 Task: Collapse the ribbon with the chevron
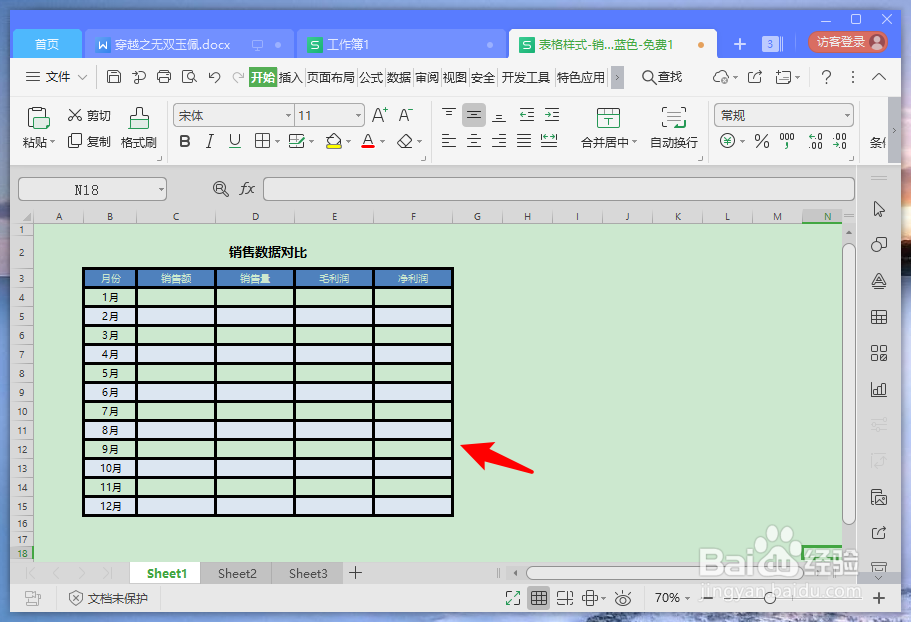(x=878, y=77)
